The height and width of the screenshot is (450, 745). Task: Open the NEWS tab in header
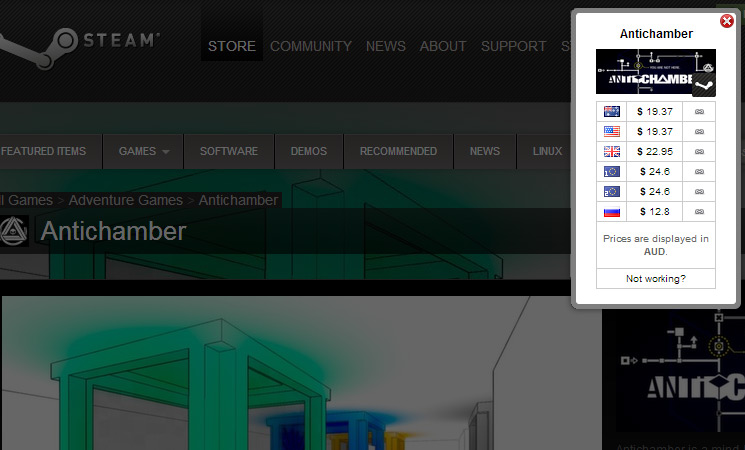pos(385,46)
